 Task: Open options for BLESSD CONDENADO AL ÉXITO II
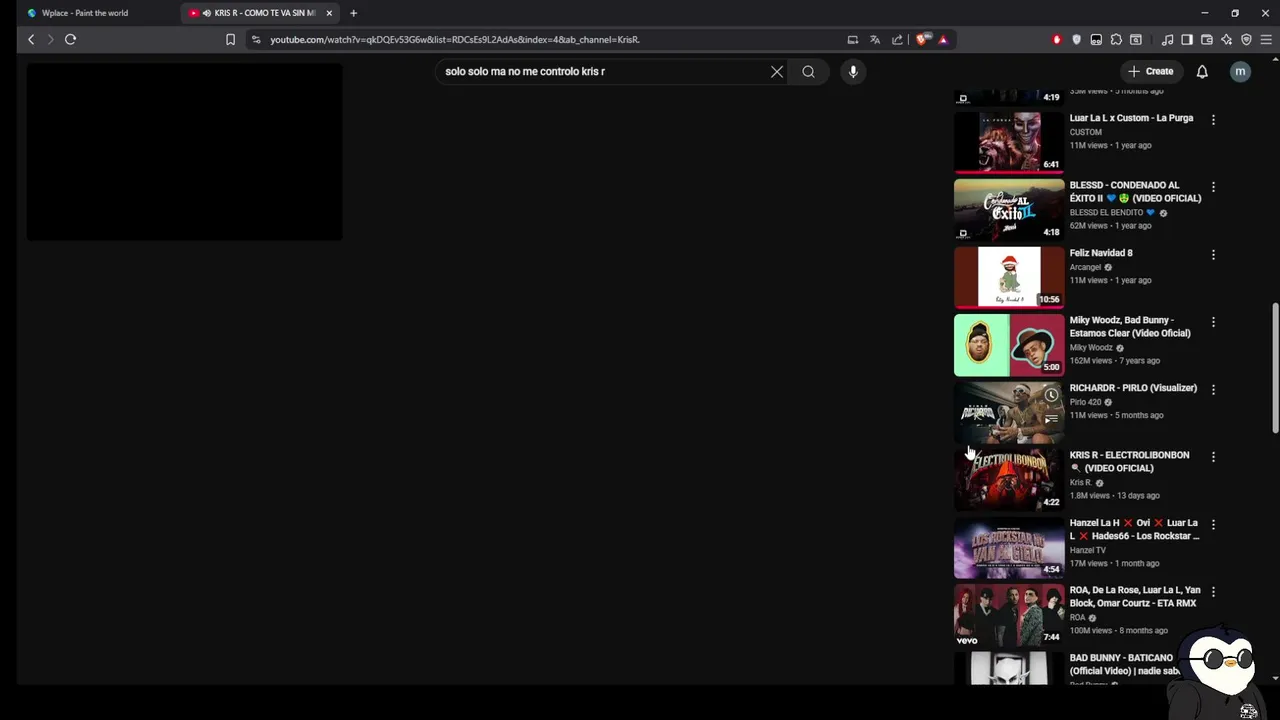click(1213, 187)
